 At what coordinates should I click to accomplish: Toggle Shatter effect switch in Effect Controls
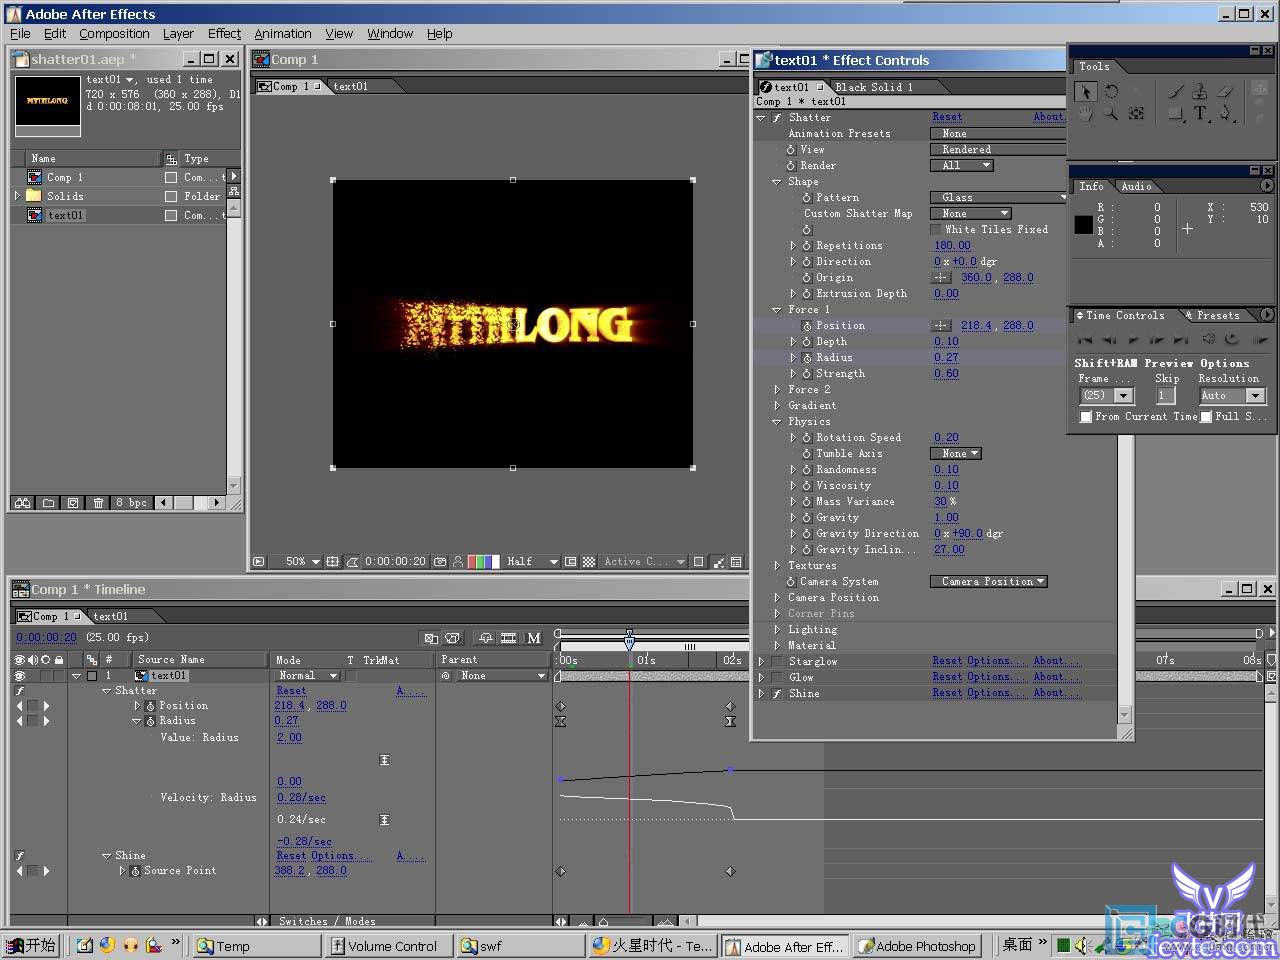(777, 118)
